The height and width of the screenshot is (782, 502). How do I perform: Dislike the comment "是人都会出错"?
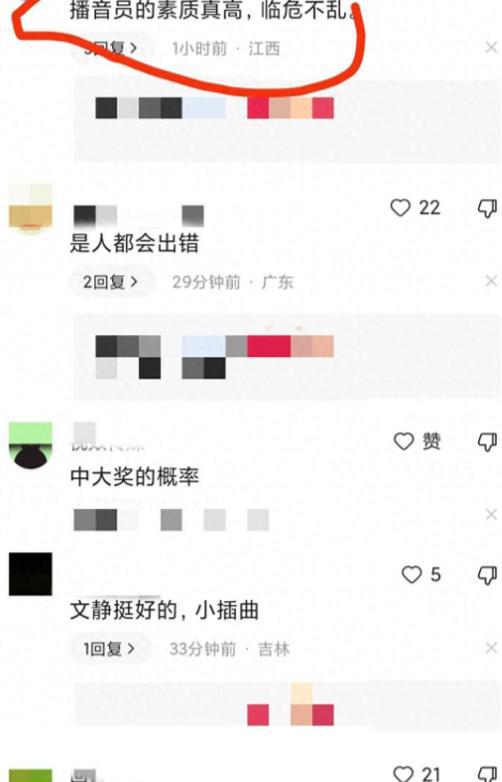pyautogui.click(x=487, y=208)
